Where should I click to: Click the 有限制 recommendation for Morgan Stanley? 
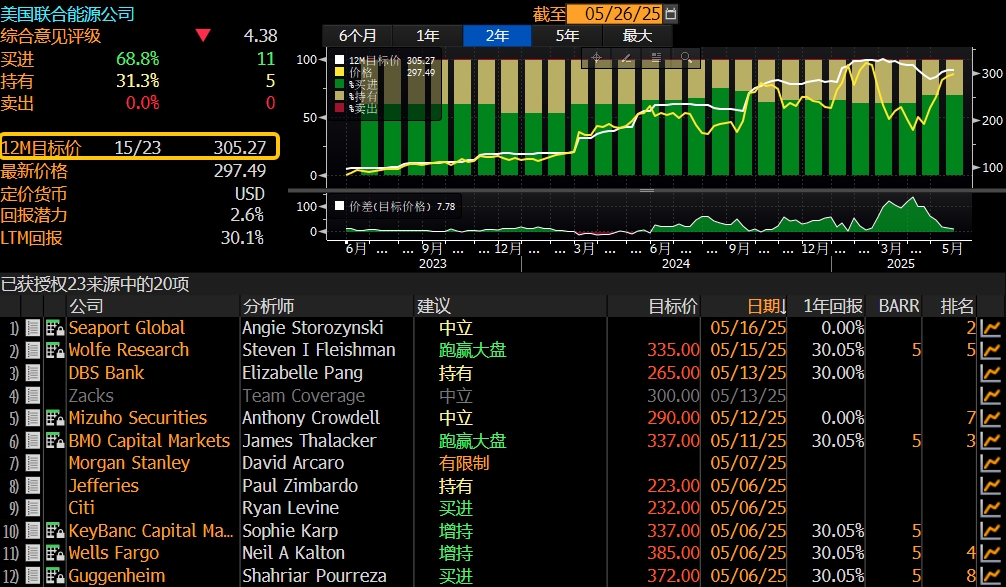pyautogui.click(x=464, y=463)
